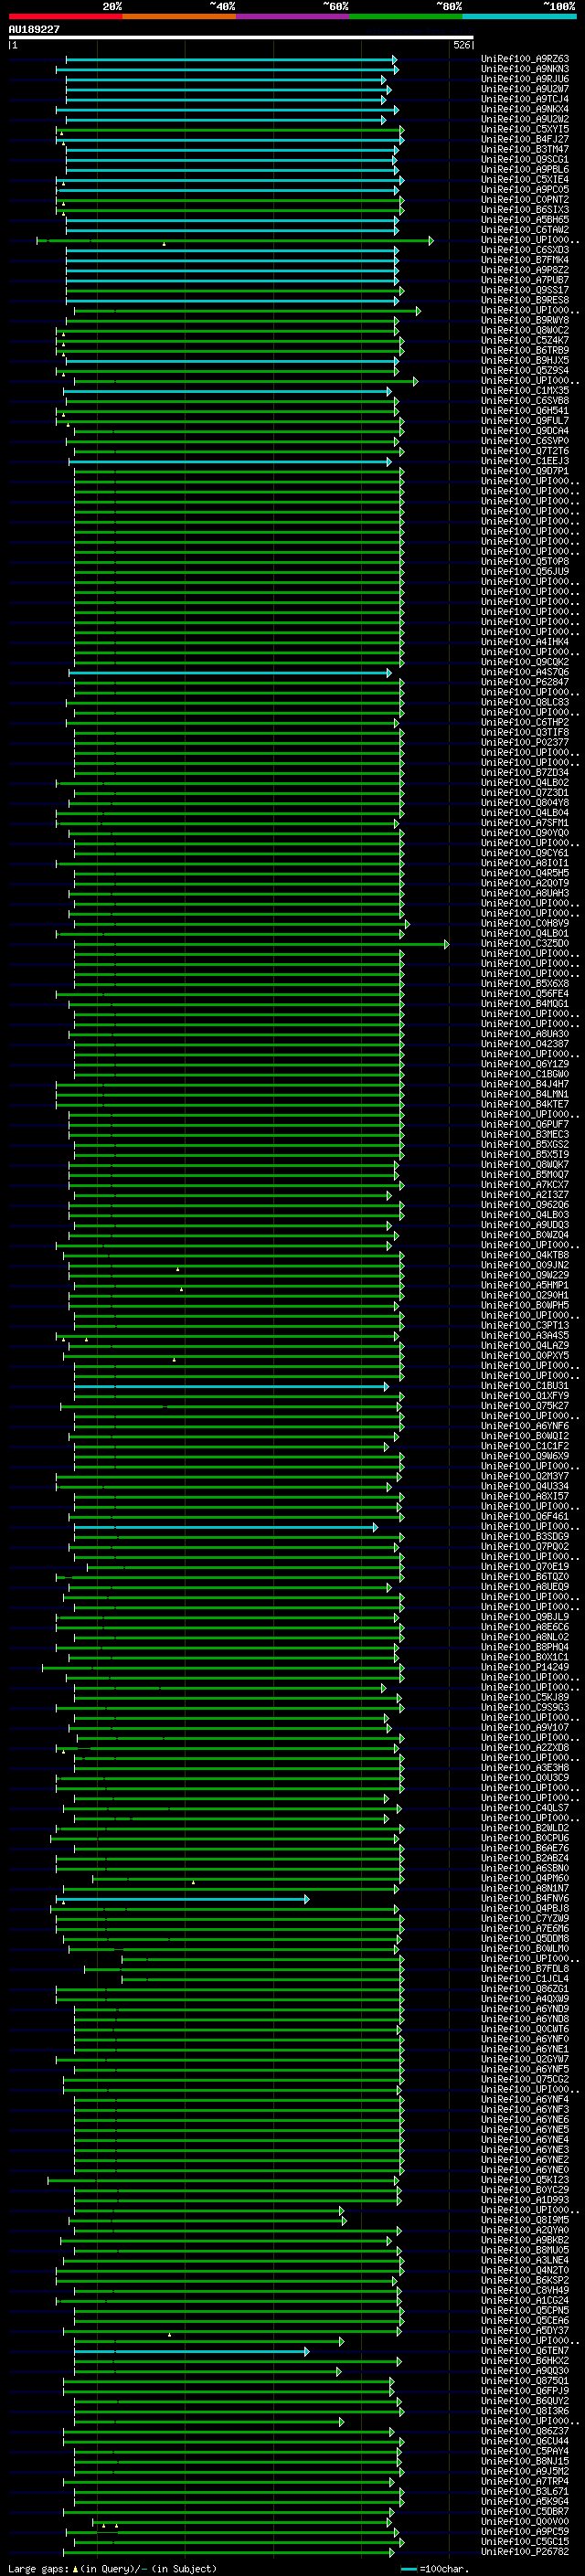The height and width of the screenshot is (2576, 585).
Task: Choose hit UniRef100_Q8I3R6
Action: pos(525,2411)
